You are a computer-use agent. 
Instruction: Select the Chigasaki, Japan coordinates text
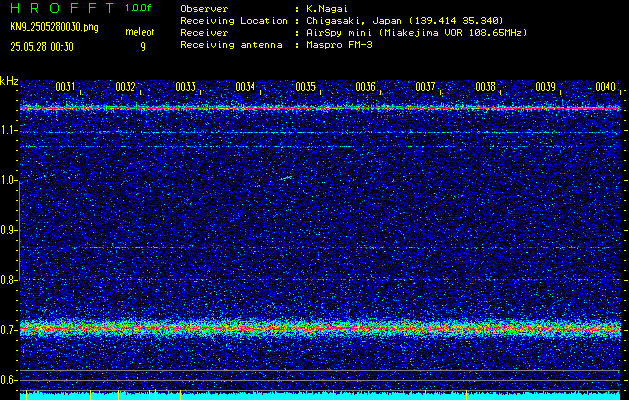[405, 21]
